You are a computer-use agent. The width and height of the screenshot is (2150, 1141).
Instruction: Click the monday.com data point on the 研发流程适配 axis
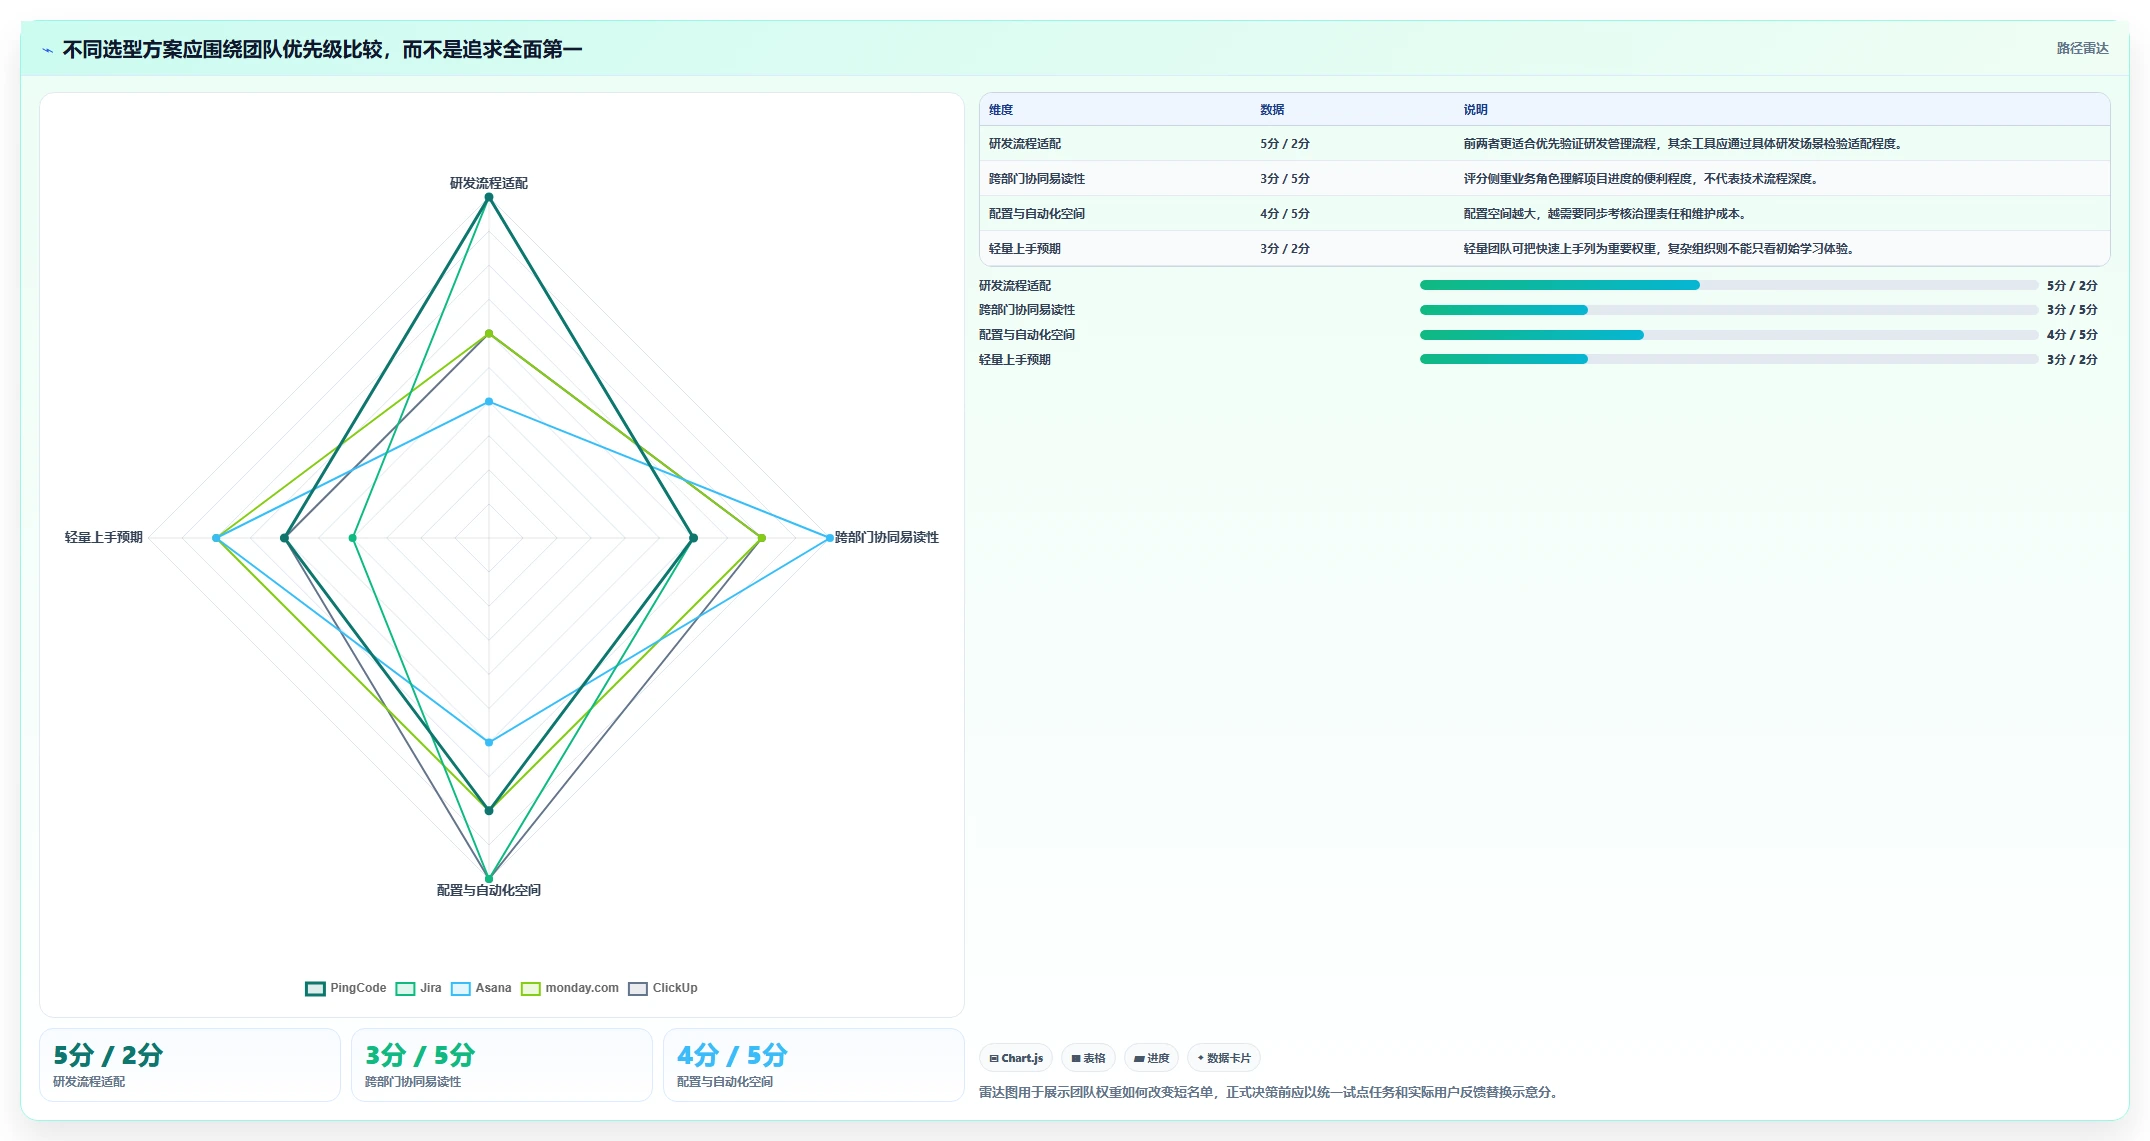[489, 333]
